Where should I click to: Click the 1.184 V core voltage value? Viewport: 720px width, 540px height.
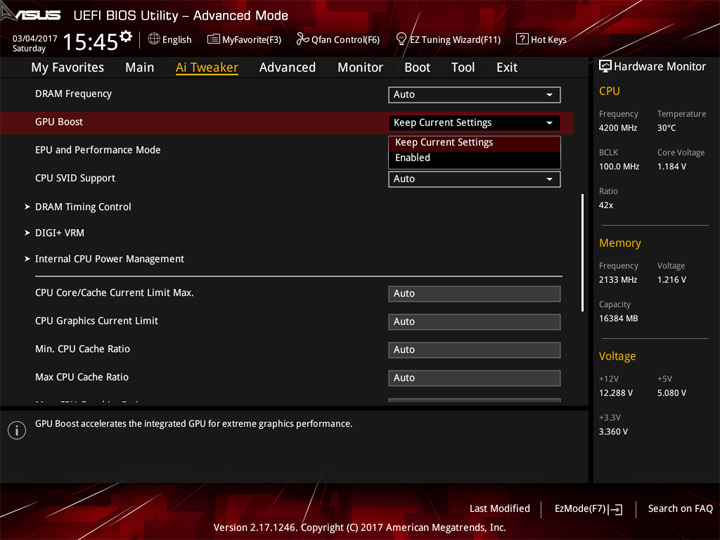pos(671,167)
